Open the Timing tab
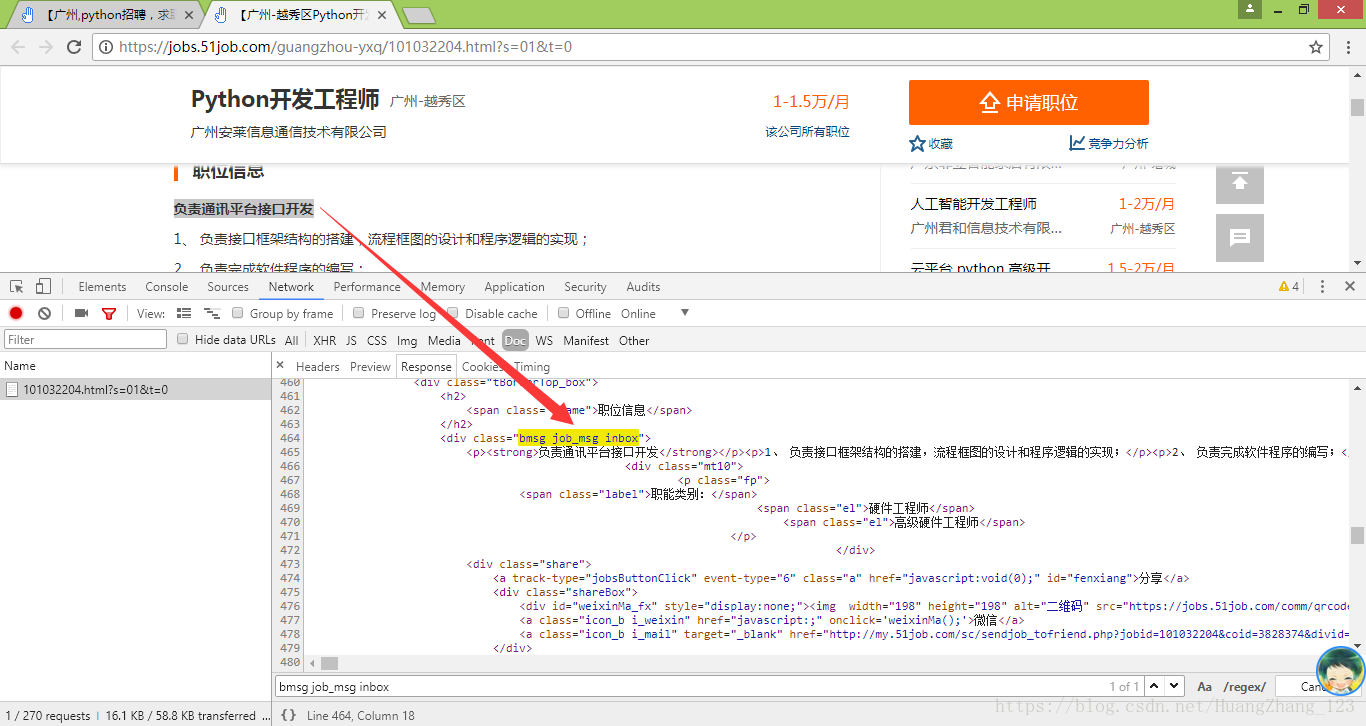 click(532, 367)
